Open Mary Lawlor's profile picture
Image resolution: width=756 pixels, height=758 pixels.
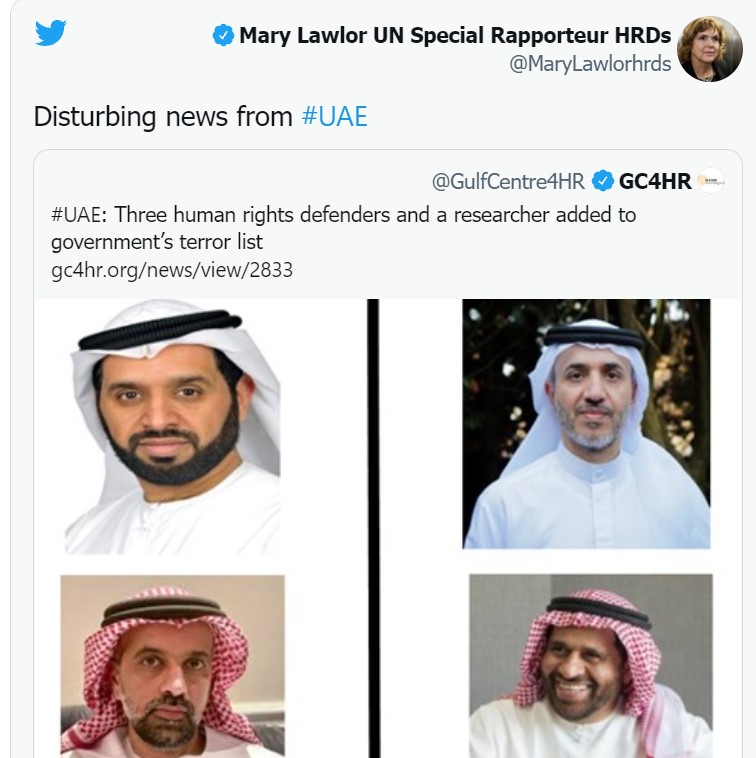click(709, 49)
